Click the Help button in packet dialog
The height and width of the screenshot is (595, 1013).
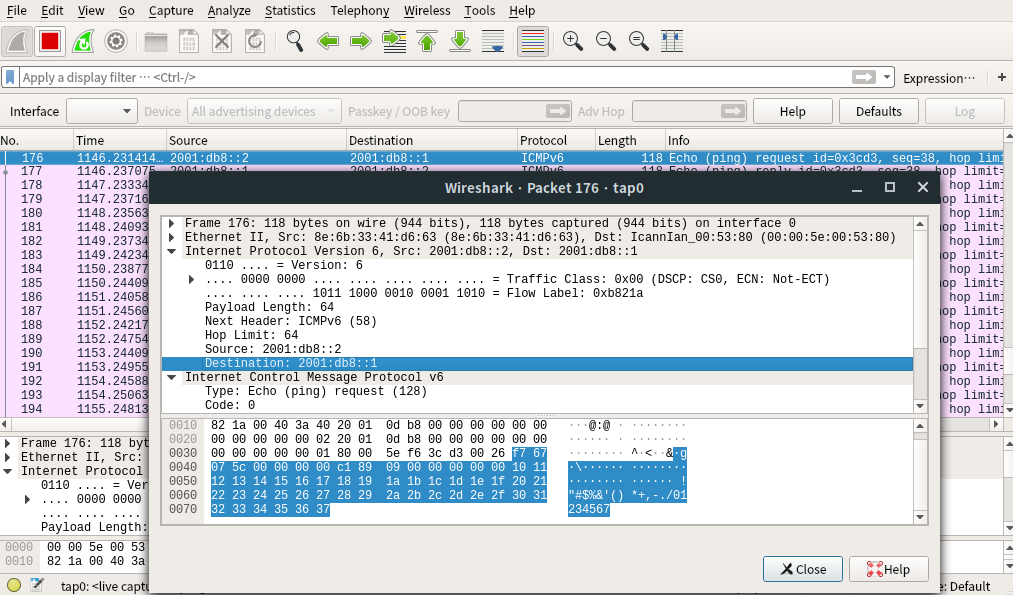pos(888,569)
